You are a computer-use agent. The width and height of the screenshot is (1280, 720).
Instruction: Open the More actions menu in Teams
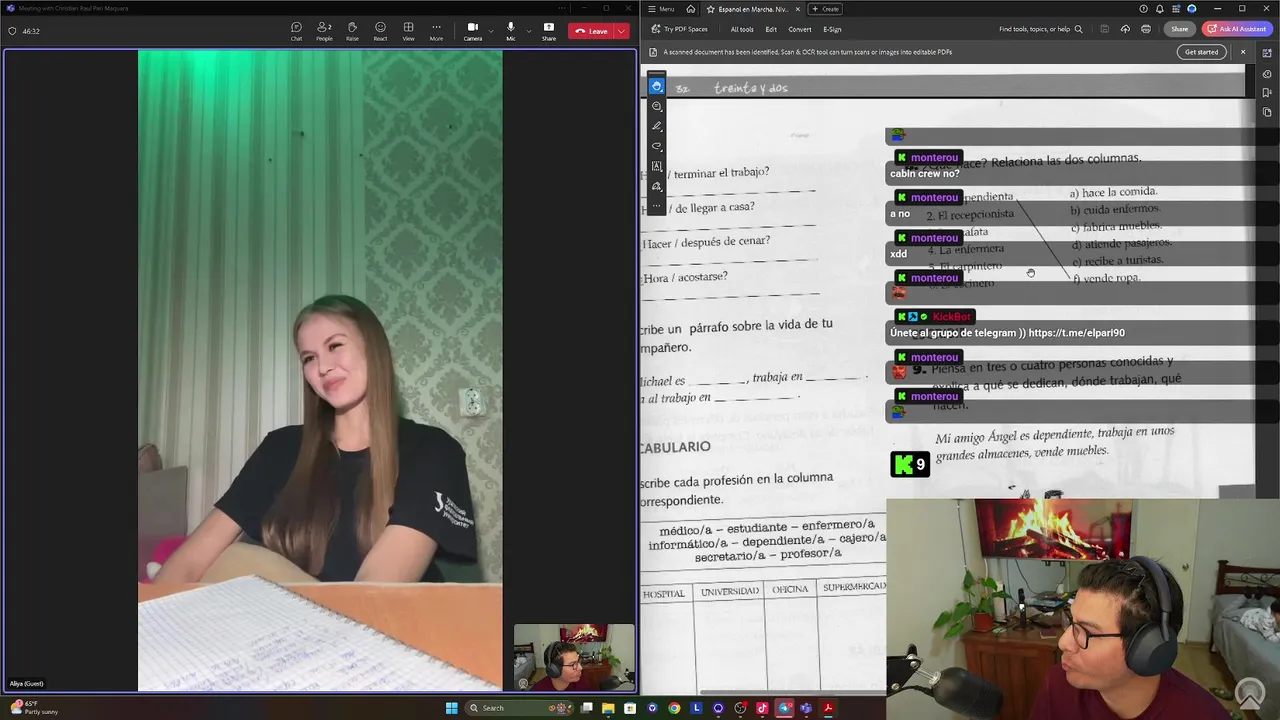tap(436, 31)
